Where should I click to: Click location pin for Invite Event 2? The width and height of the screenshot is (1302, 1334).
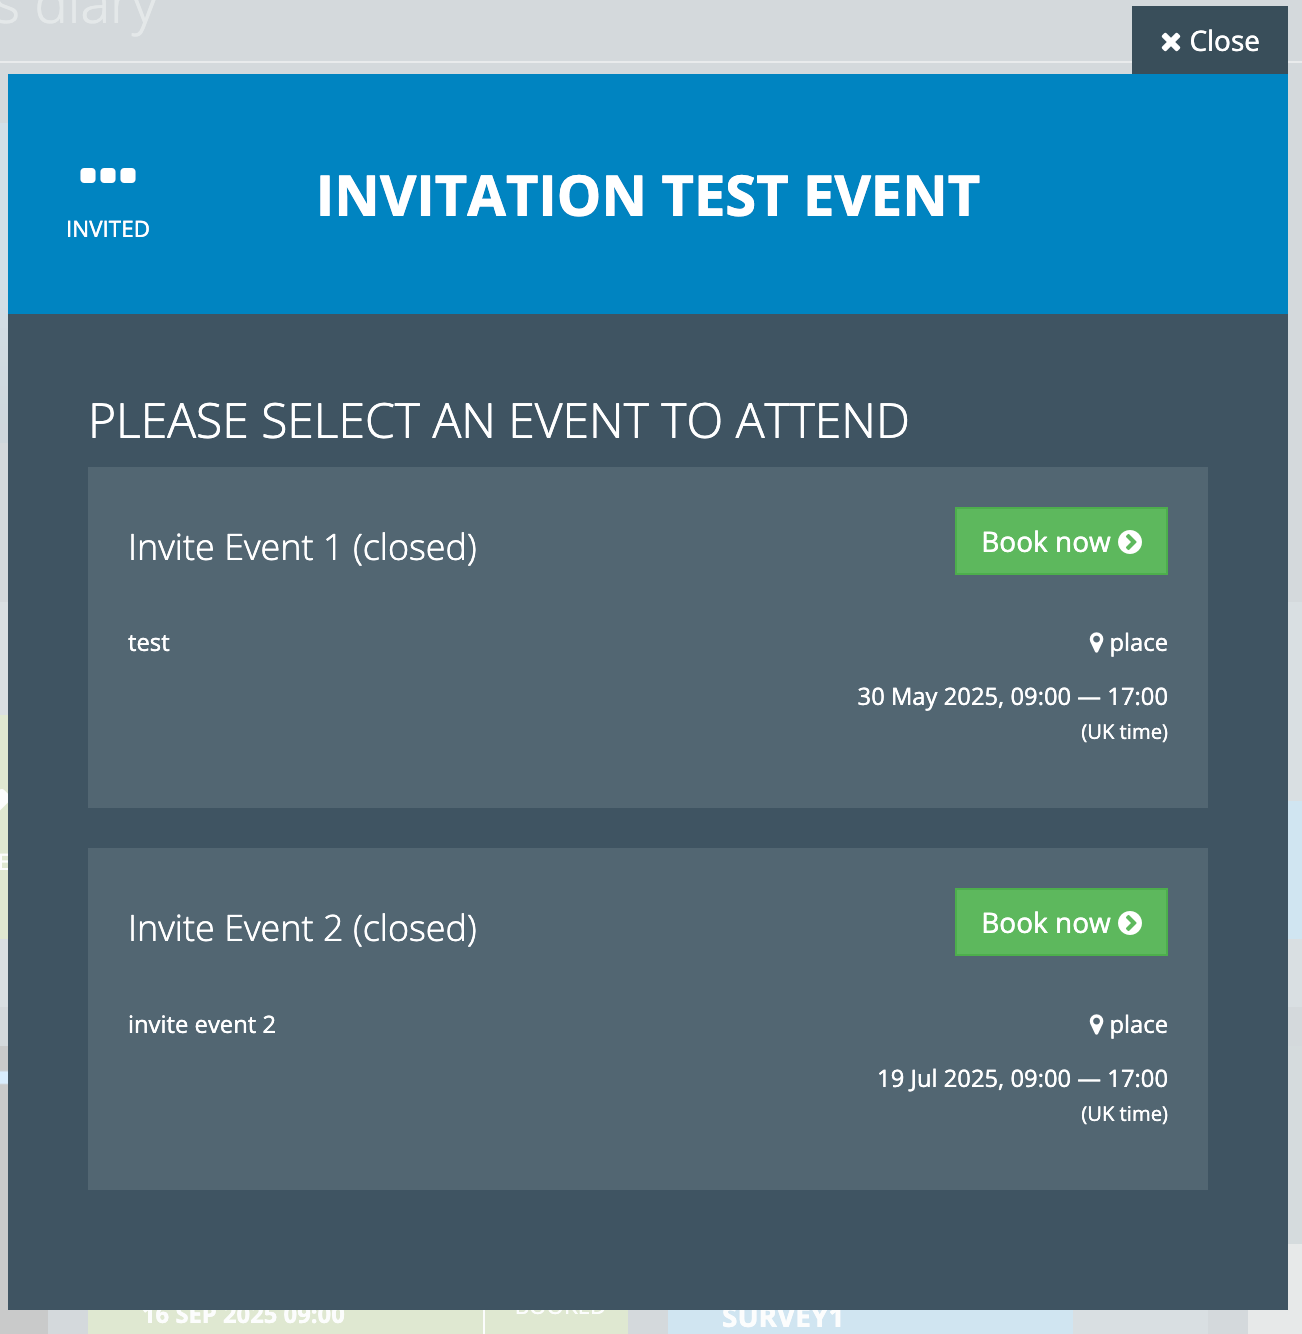1096,1025
